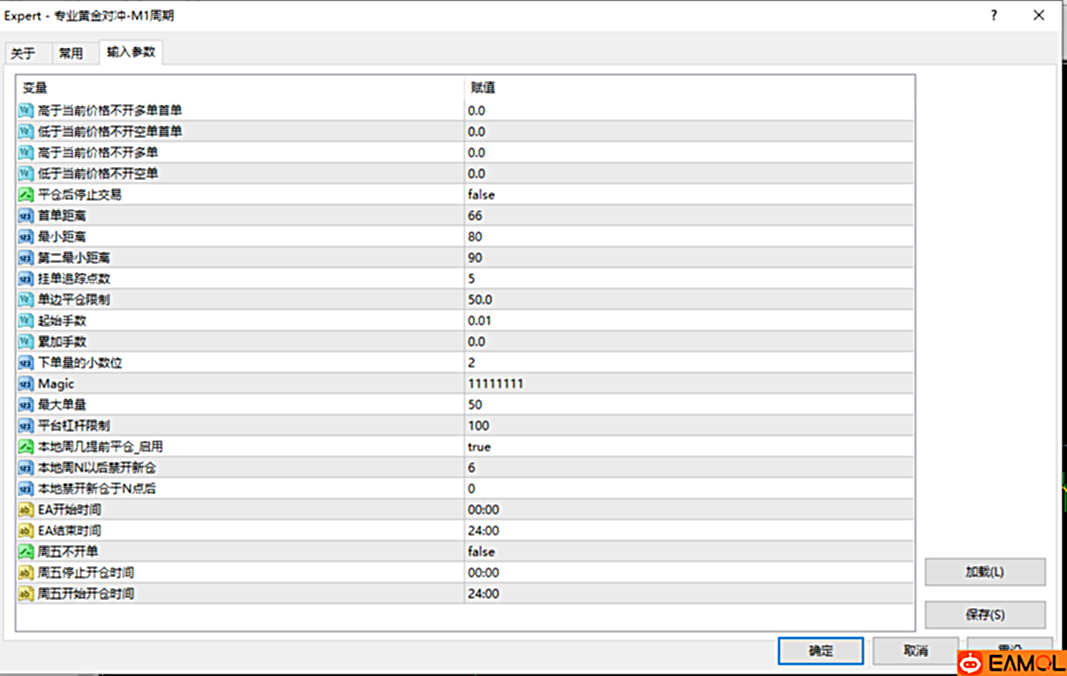Cancel the dialog using 取消

pos(915,651)
